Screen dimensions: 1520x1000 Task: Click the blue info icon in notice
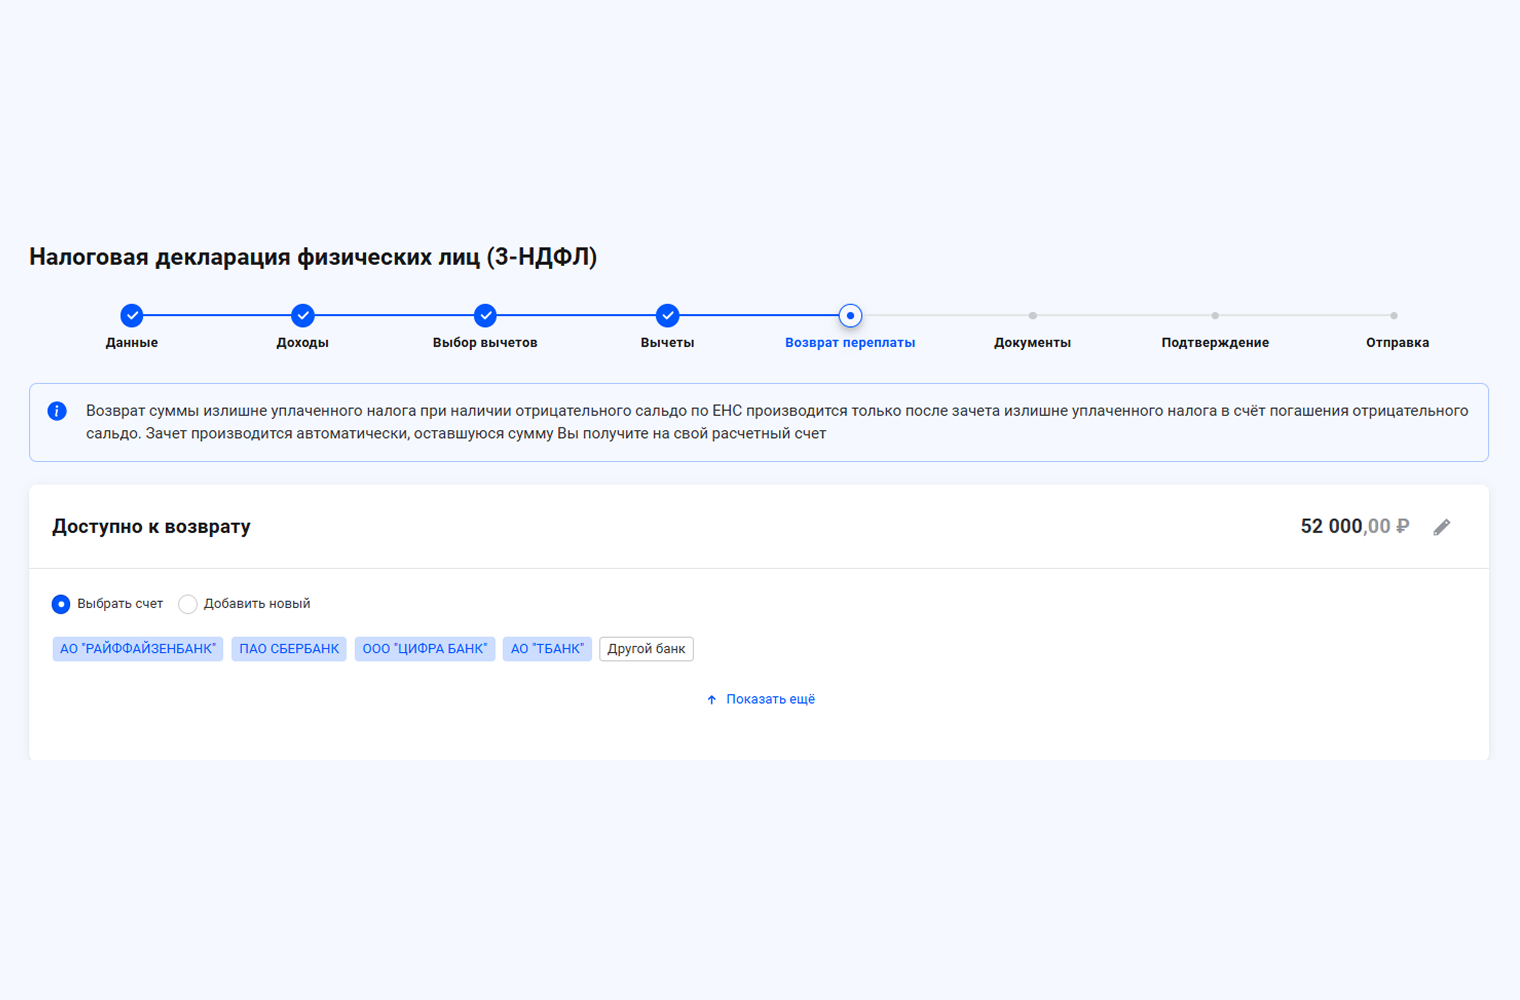[x=57, y=411]
